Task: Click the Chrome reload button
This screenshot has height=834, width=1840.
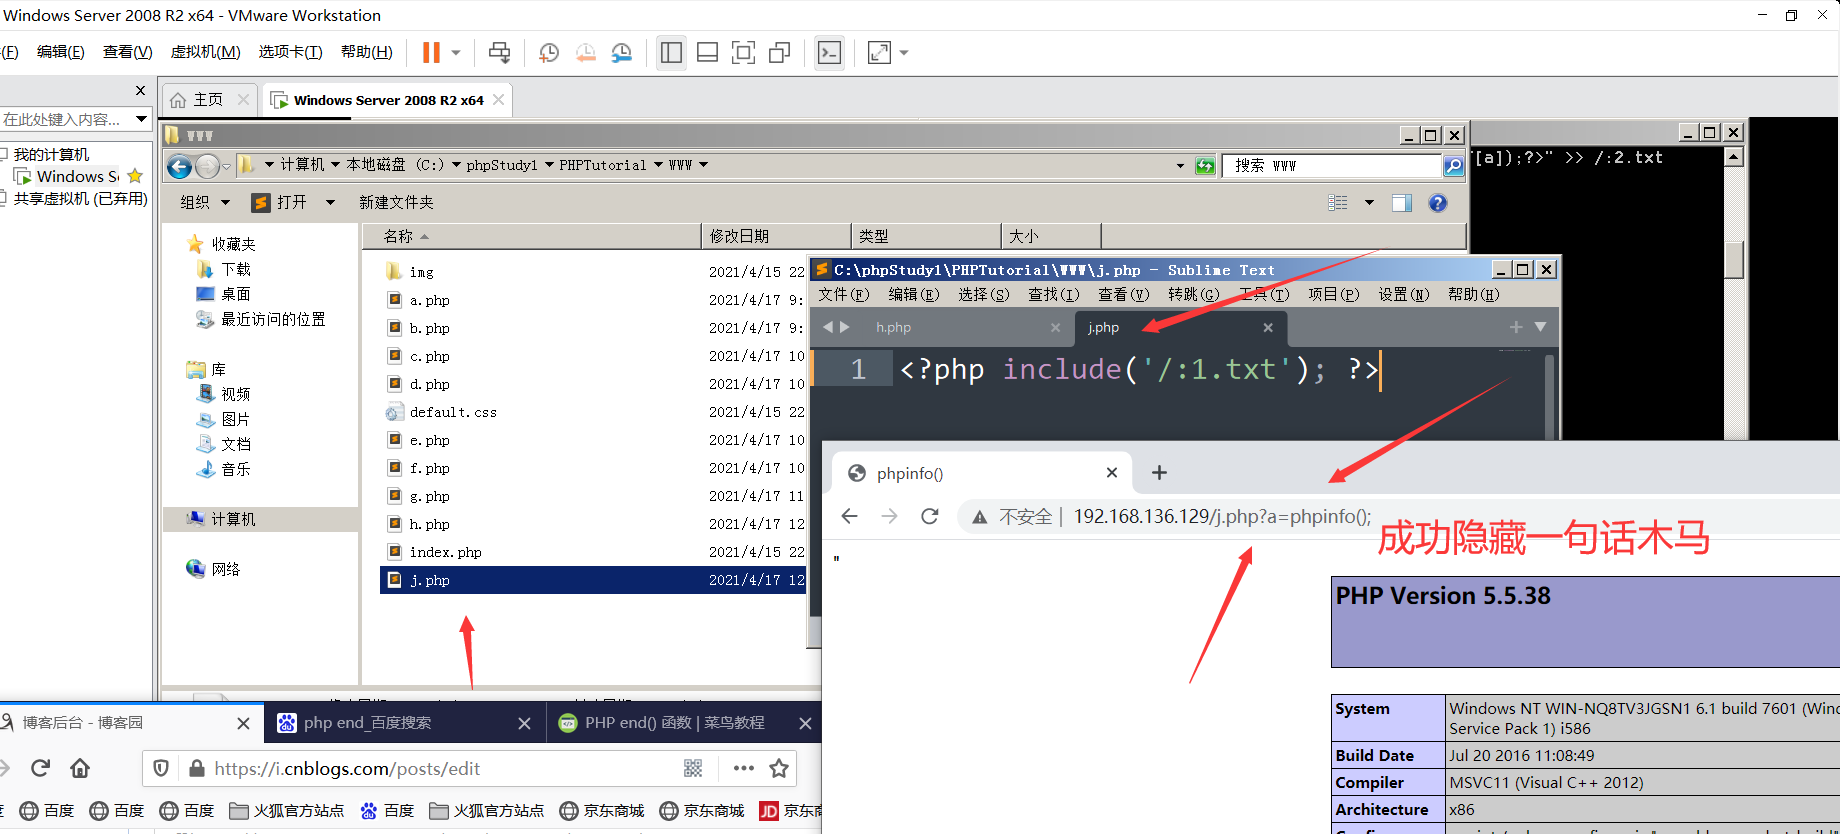Action: [x=930, y=516]
